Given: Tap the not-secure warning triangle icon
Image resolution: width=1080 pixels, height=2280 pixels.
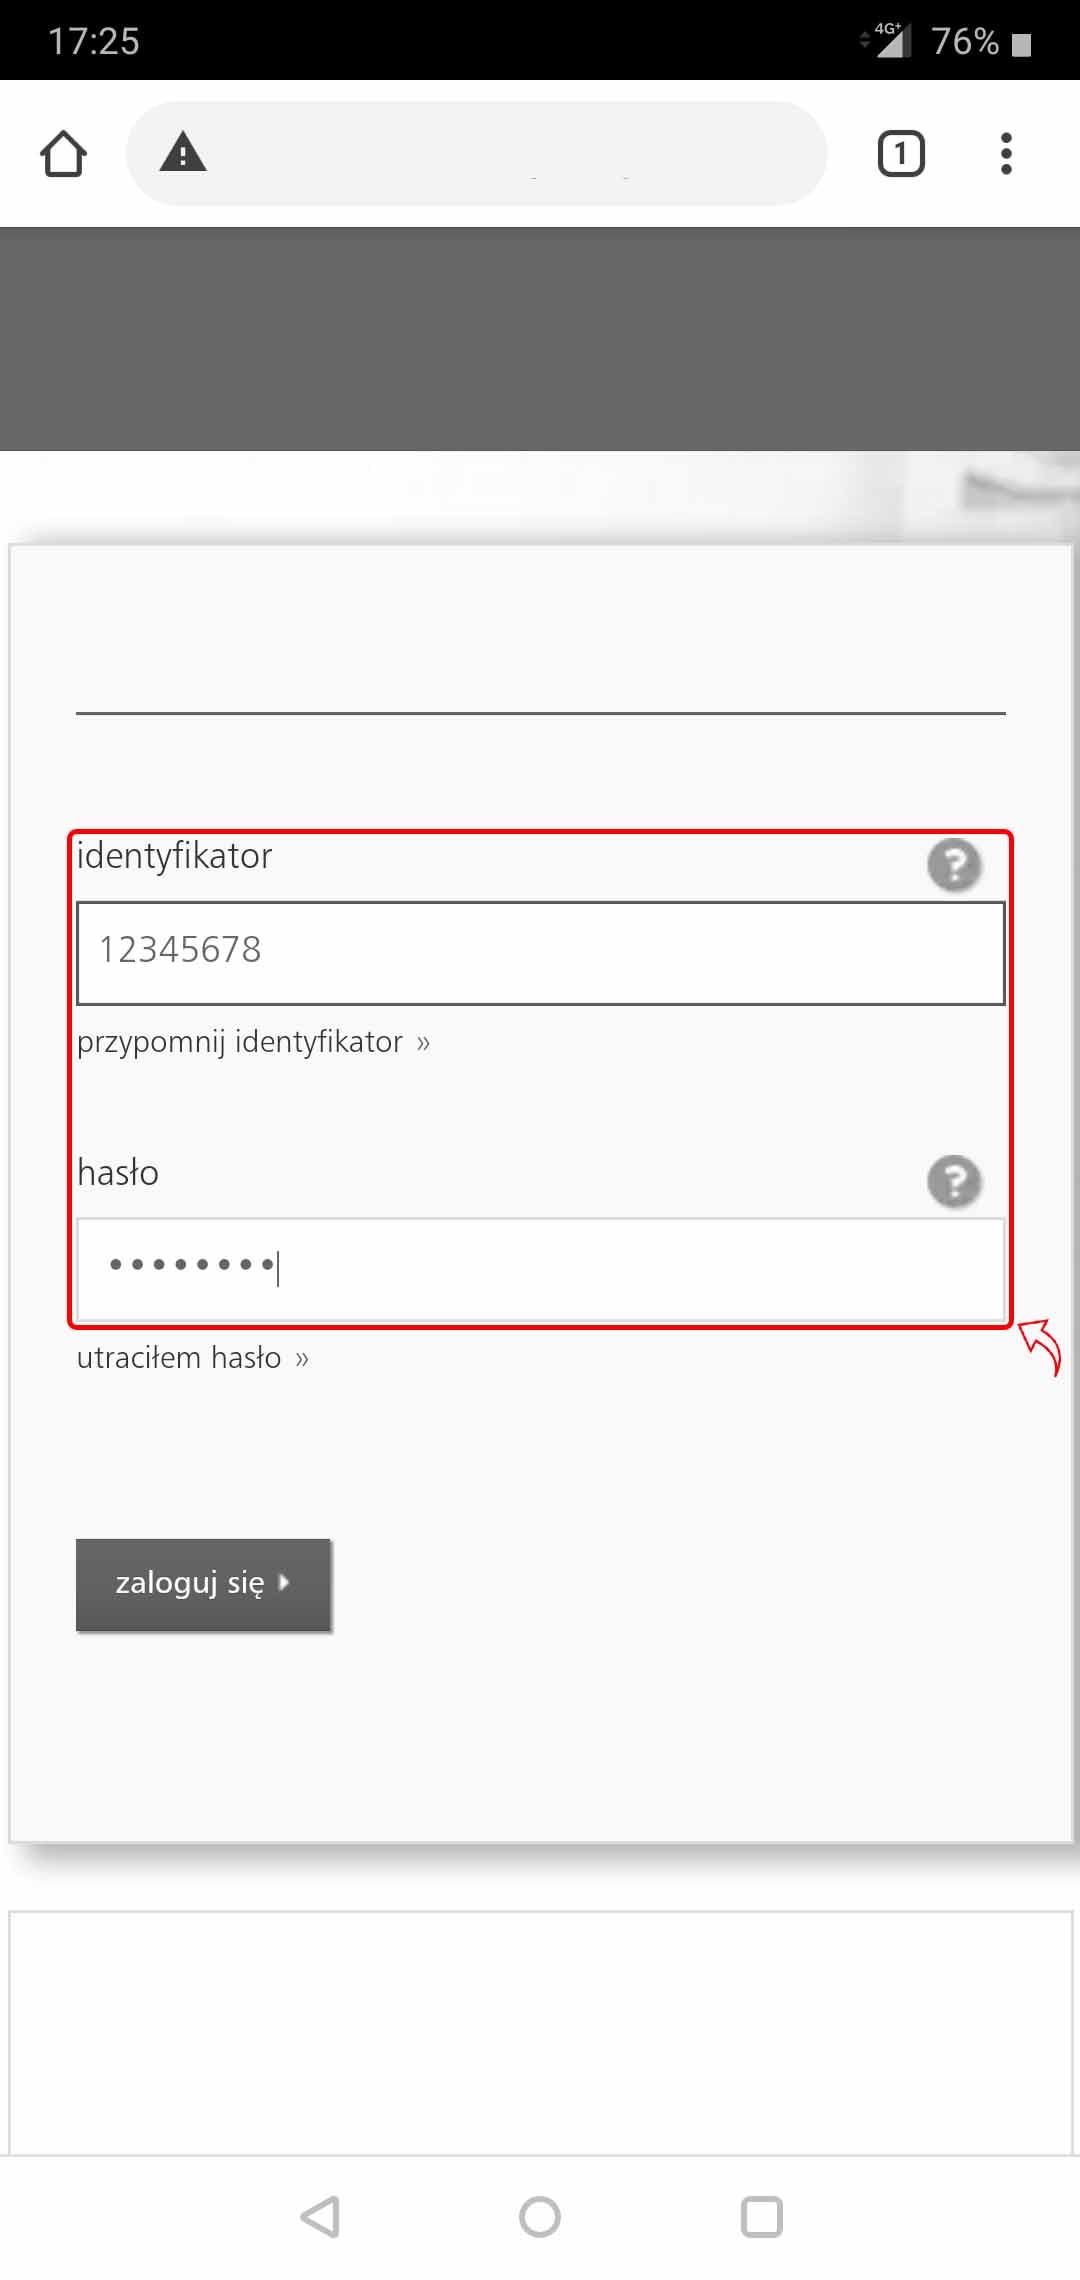Looking at the screenshot, I should coord(183,153).
